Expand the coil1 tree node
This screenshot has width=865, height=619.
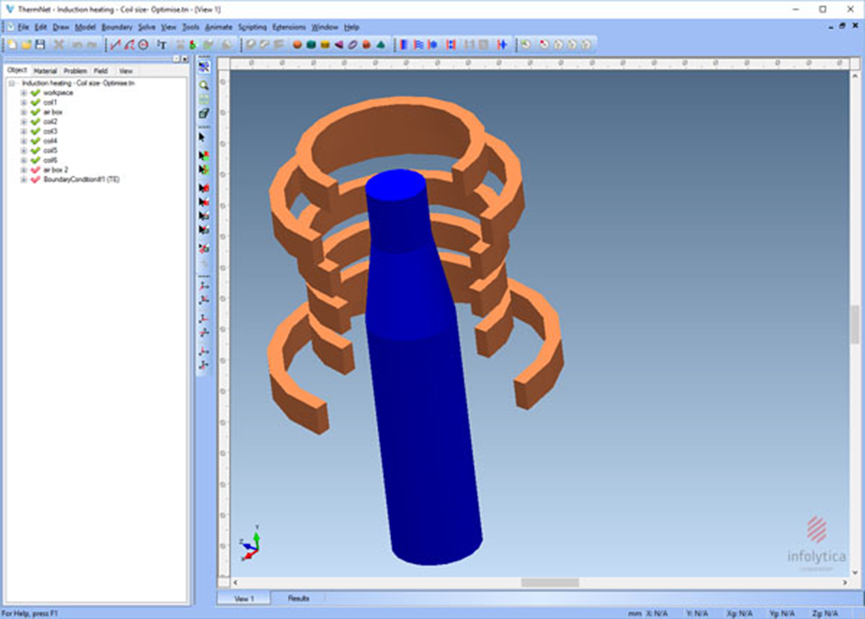click(23, 103)
